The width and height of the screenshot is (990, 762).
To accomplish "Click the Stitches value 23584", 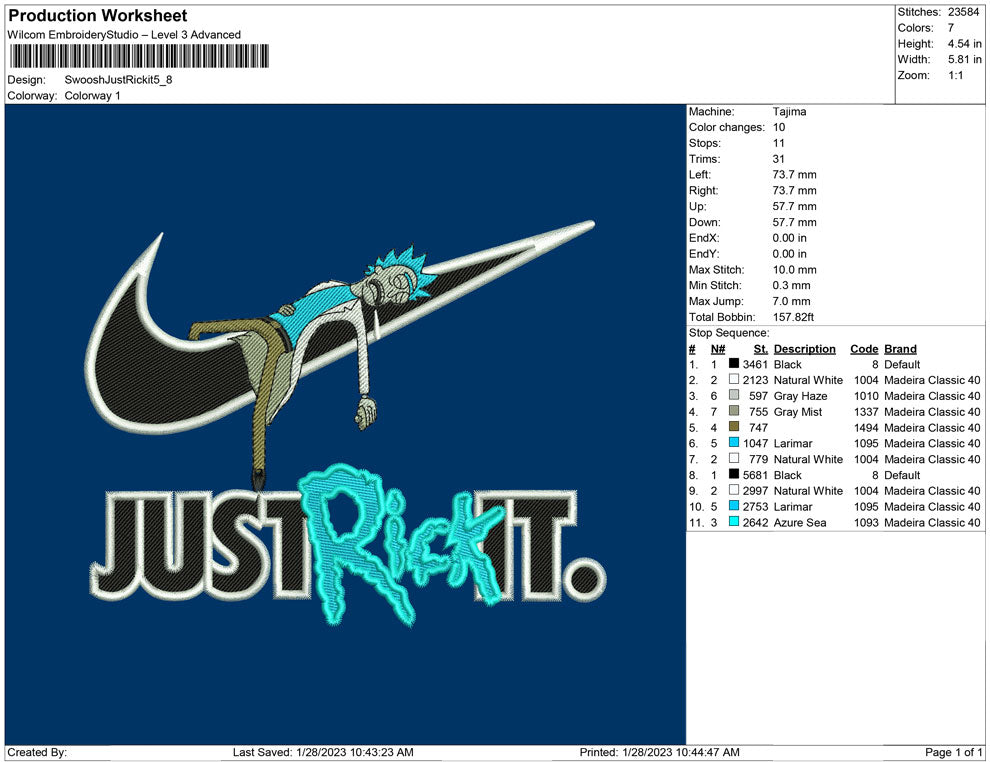I will pyautogui.click(x=962, y=12).
